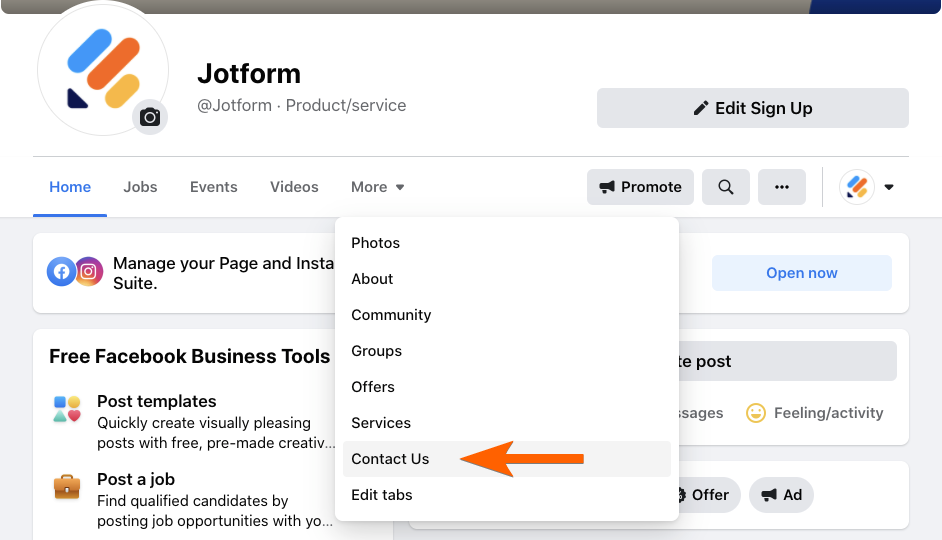Expand the More tabs dropdown
Screen dimensions: 942x540
(377, 187)
